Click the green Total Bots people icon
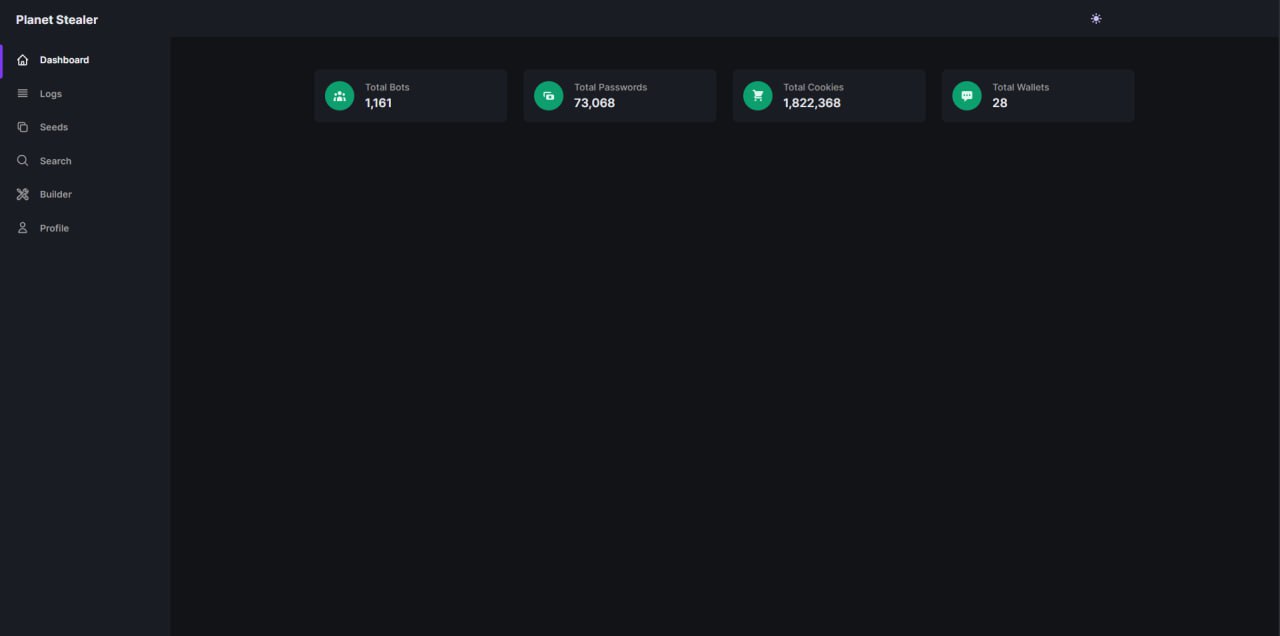 (x=339, y=96)
